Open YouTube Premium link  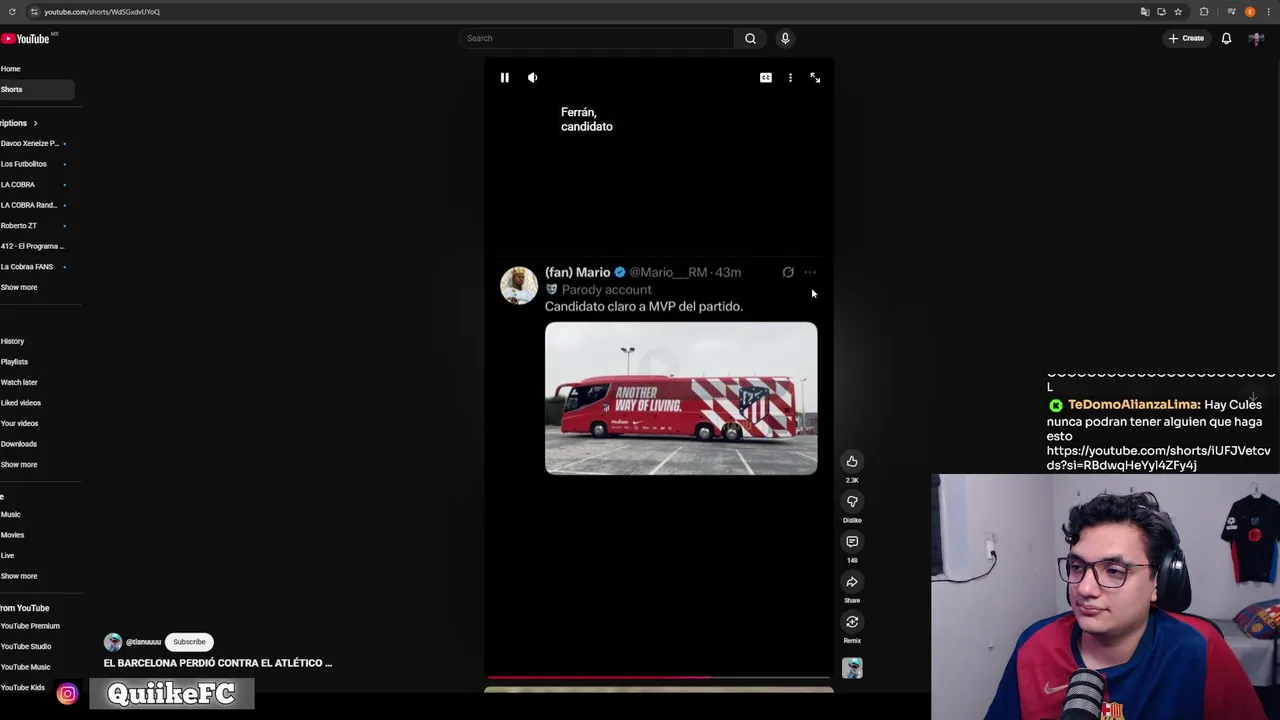click(30, 626)
